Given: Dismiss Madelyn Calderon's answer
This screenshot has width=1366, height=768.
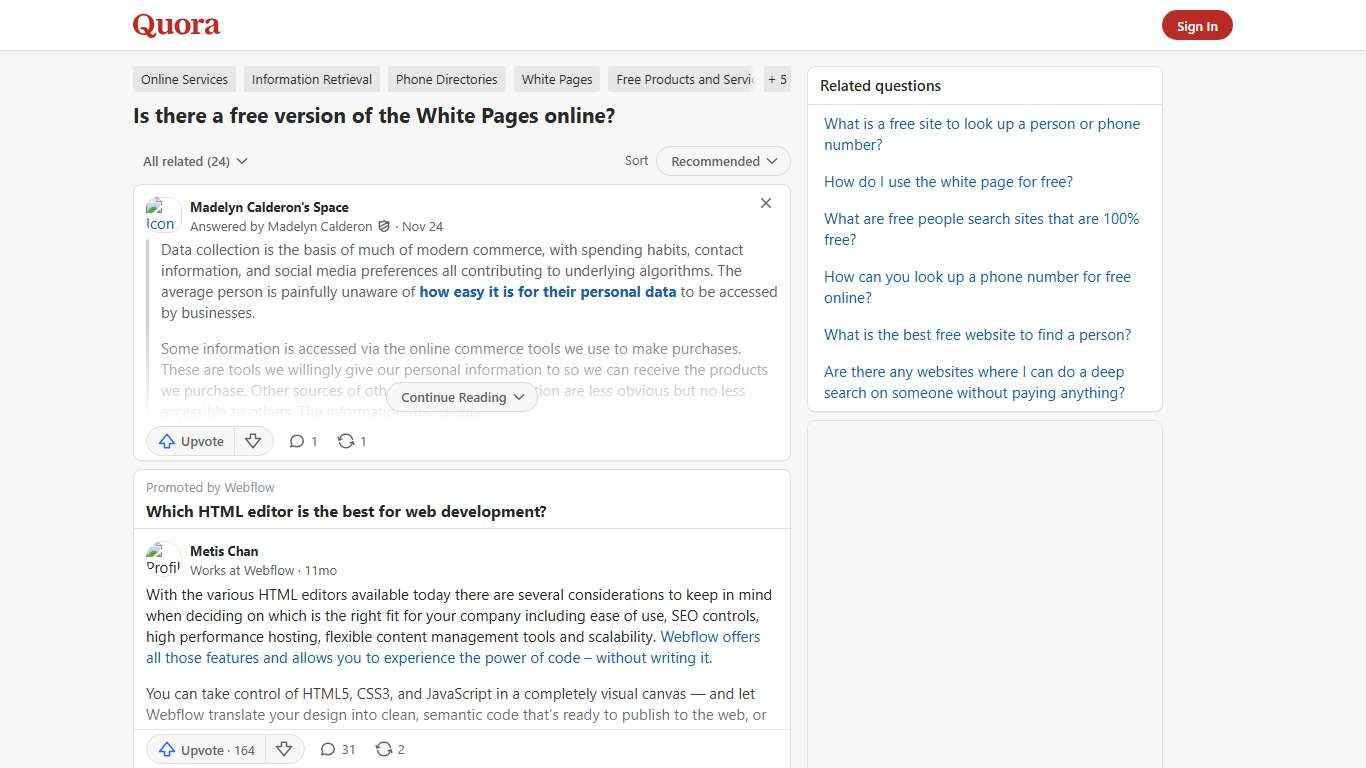Looking at the screenshot, I should click(766, 203).
